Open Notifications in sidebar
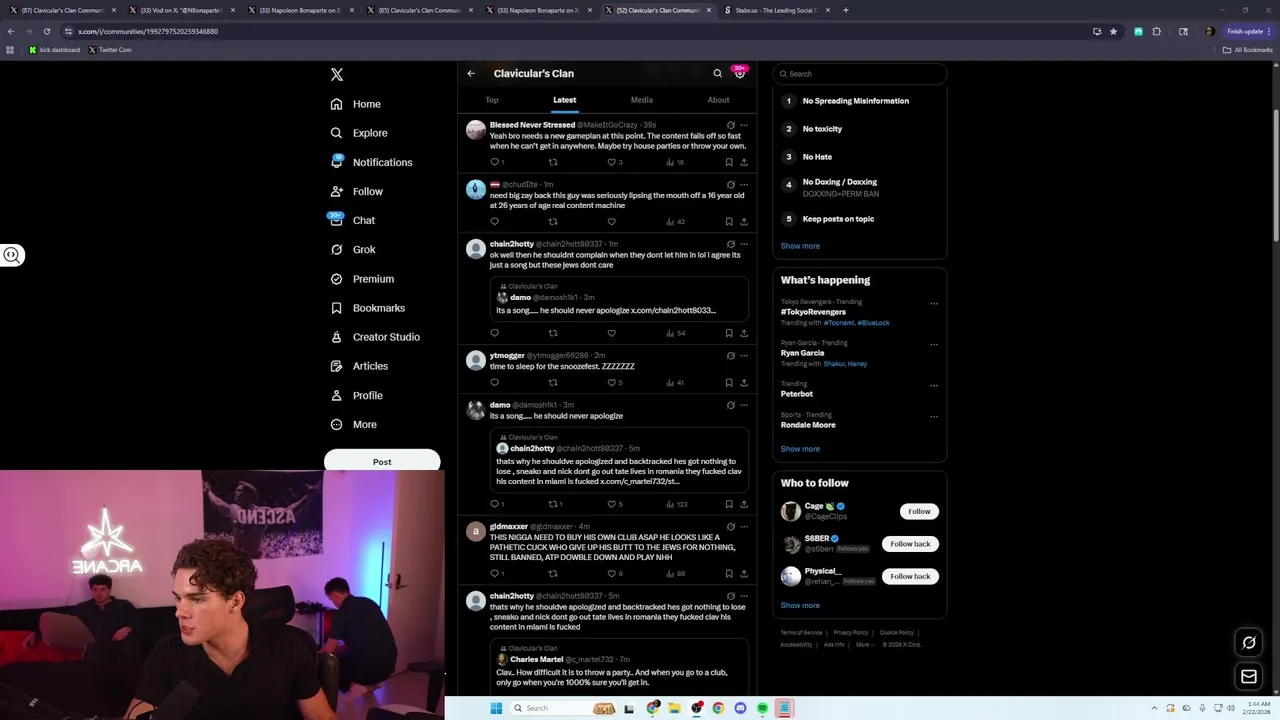 tap(371, 162)
